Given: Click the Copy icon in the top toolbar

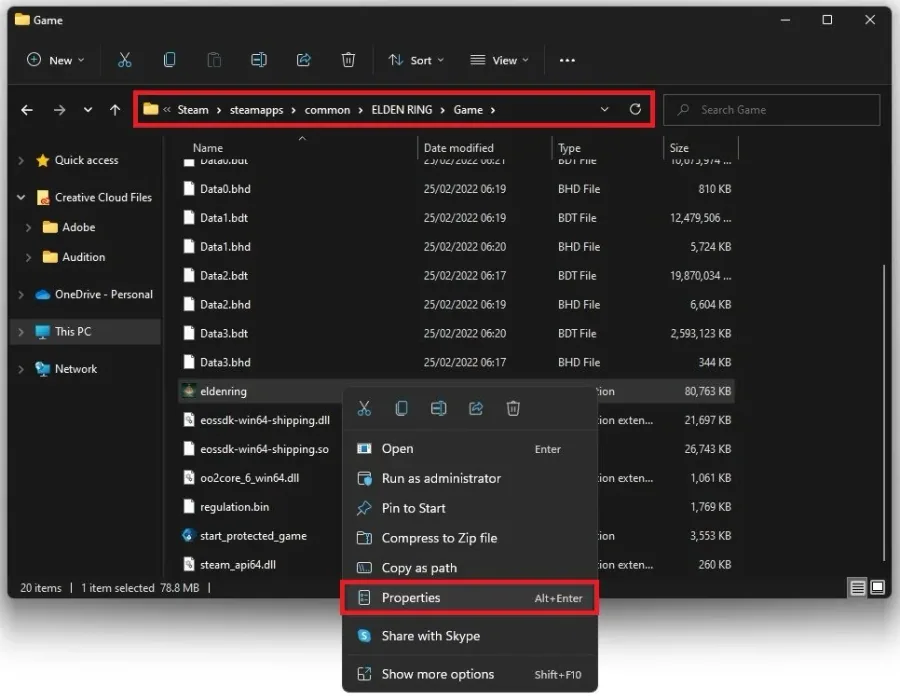Looking at the screenshot, I should tap(169, 60).
